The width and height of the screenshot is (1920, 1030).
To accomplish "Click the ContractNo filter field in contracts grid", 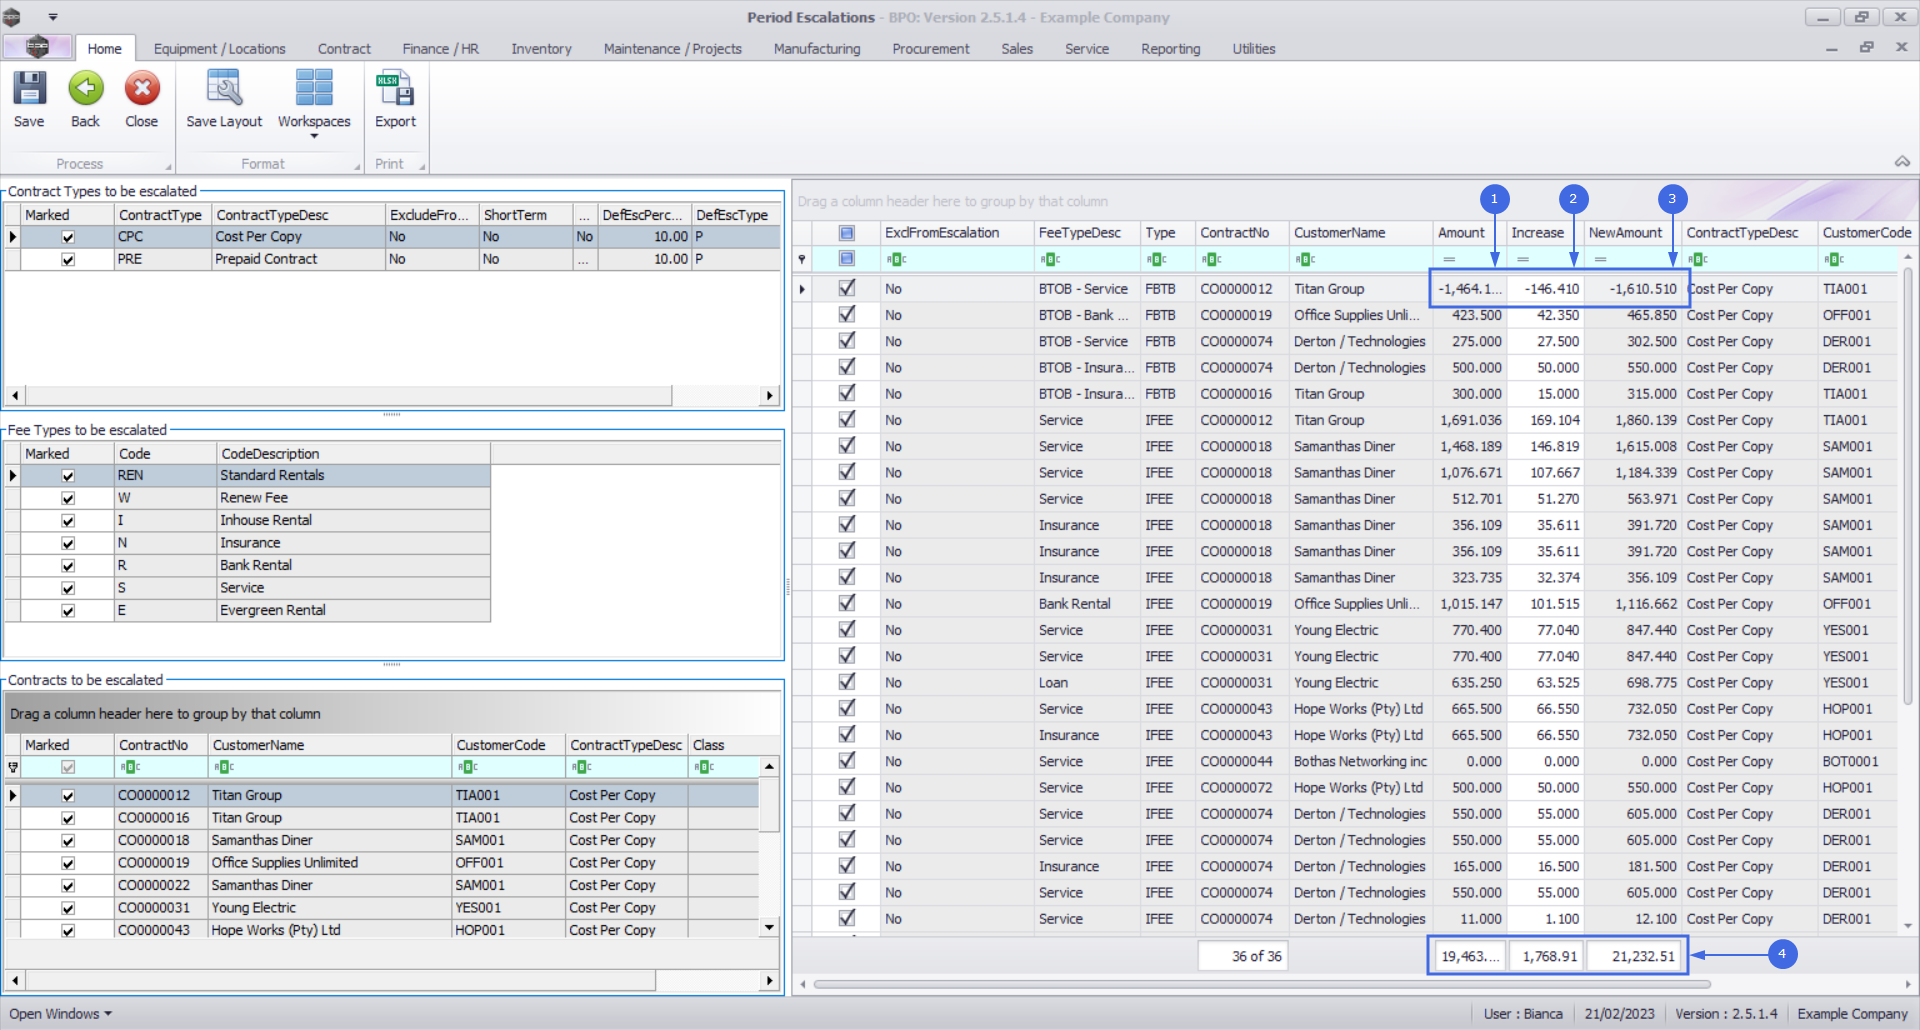I will coord(160,767).
